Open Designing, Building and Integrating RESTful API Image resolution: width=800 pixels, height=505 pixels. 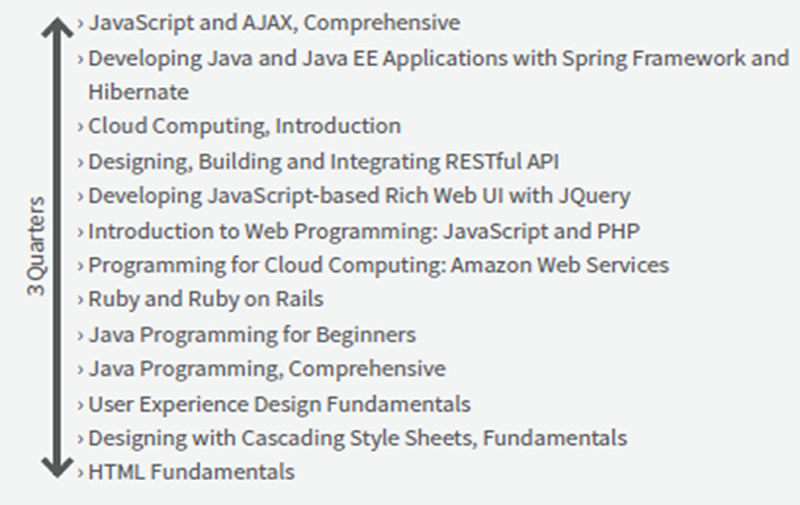tap(323, 162)
